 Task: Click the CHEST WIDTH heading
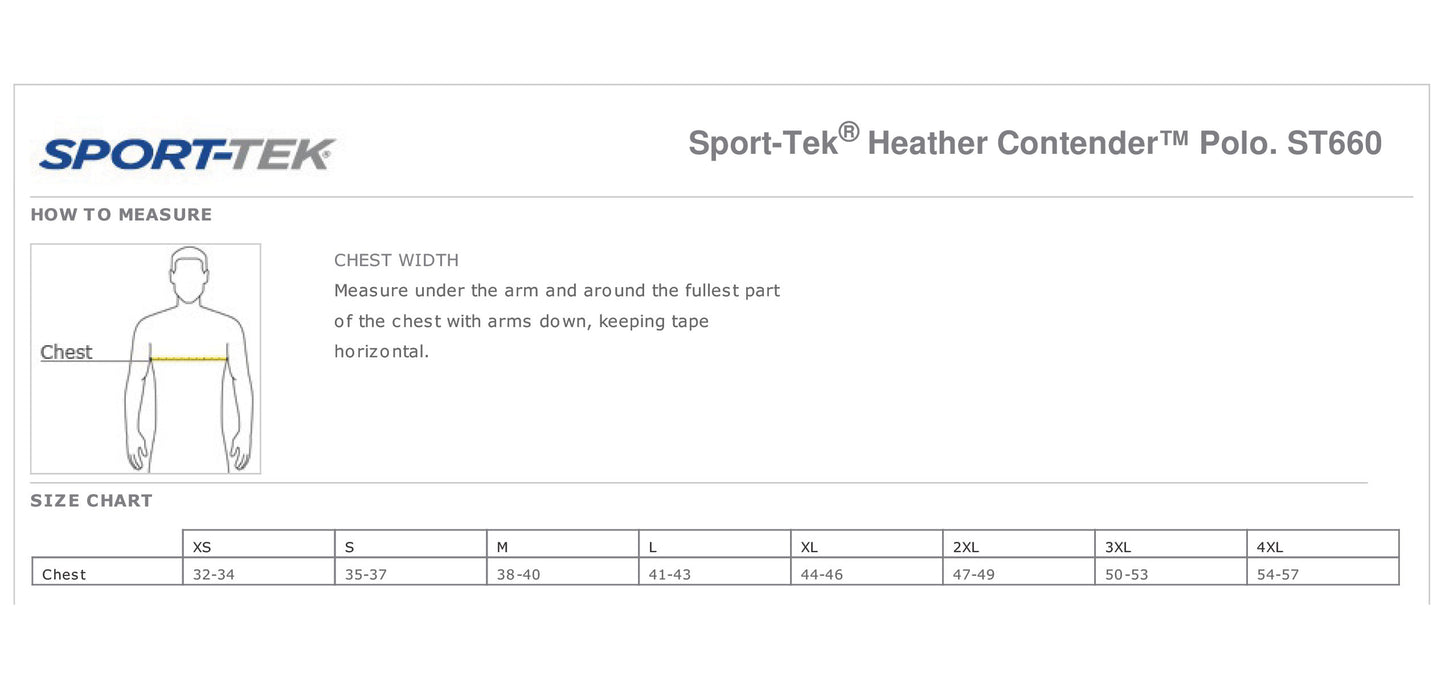pos(396,260)
